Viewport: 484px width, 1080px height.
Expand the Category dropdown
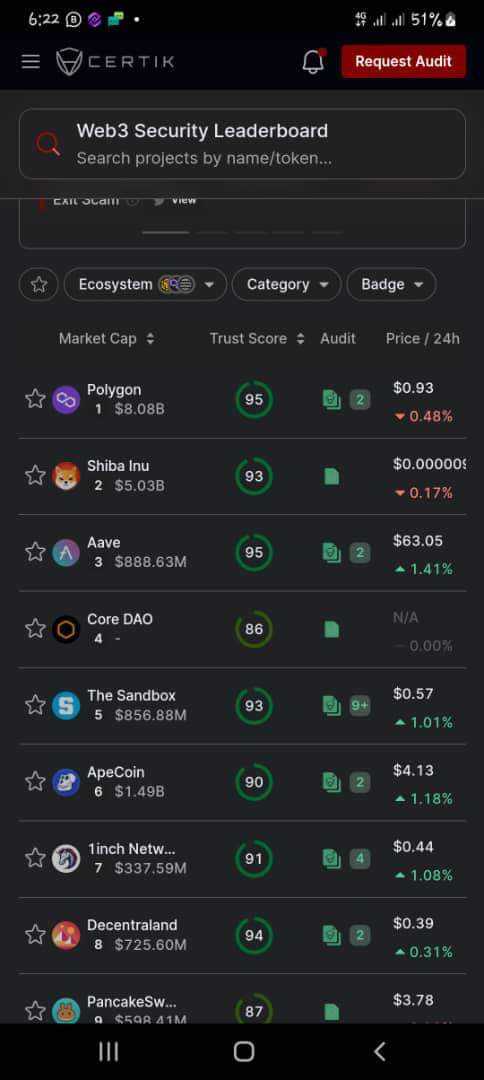[x=286, y=284]
